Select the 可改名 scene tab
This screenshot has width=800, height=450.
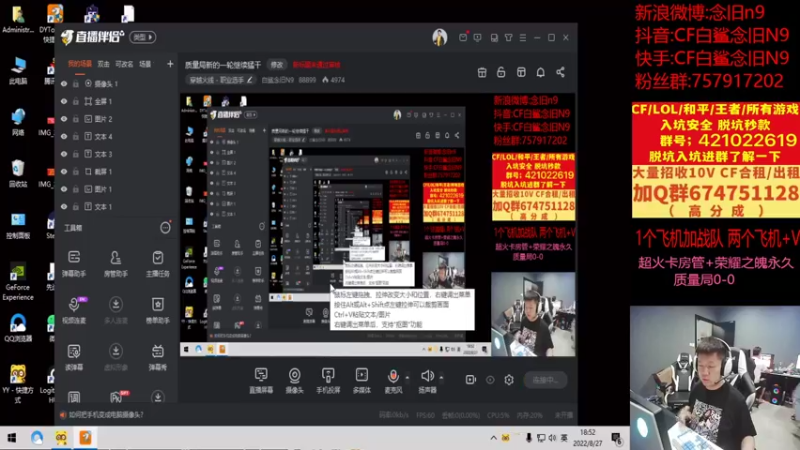[x=124, y=64]
